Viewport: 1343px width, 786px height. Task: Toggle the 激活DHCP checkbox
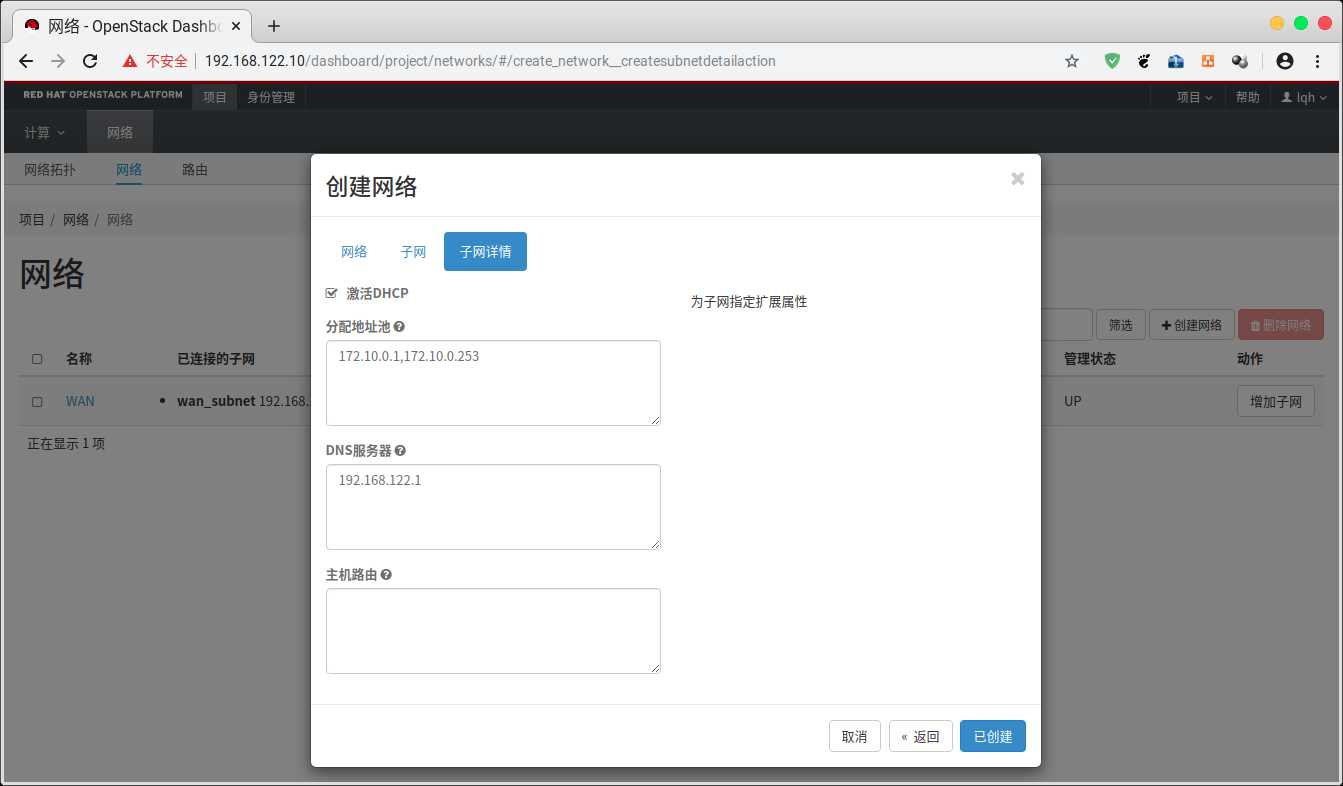pos(332,293)
